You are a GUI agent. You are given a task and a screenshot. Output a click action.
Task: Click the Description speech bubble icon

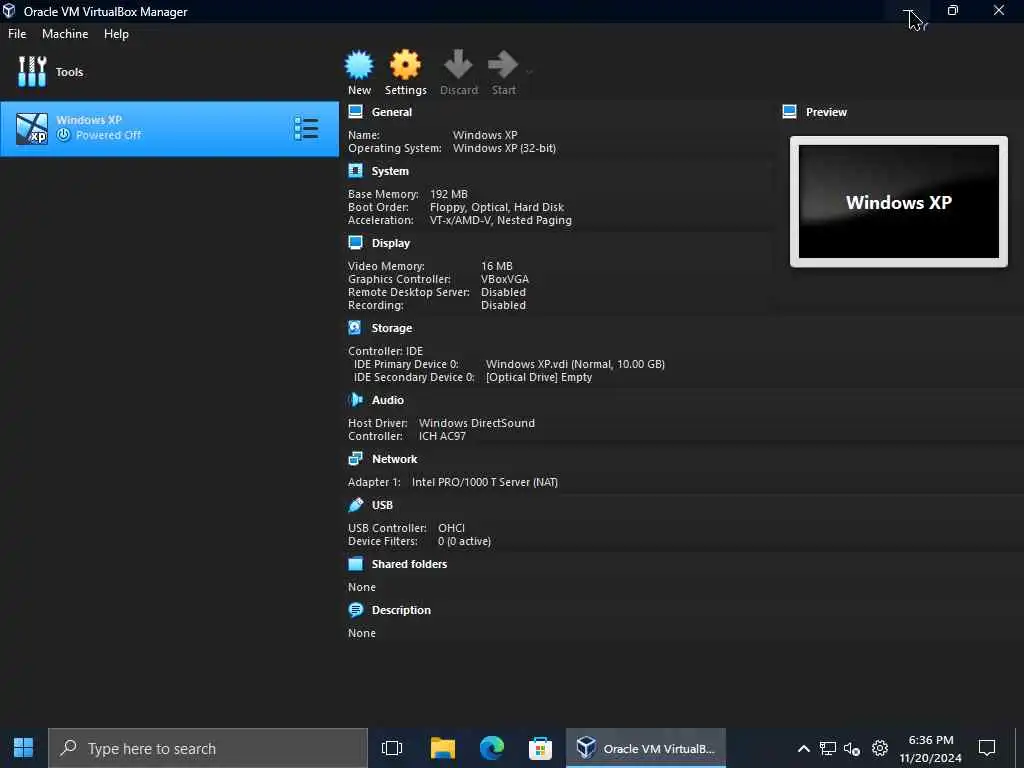(355, 609)
